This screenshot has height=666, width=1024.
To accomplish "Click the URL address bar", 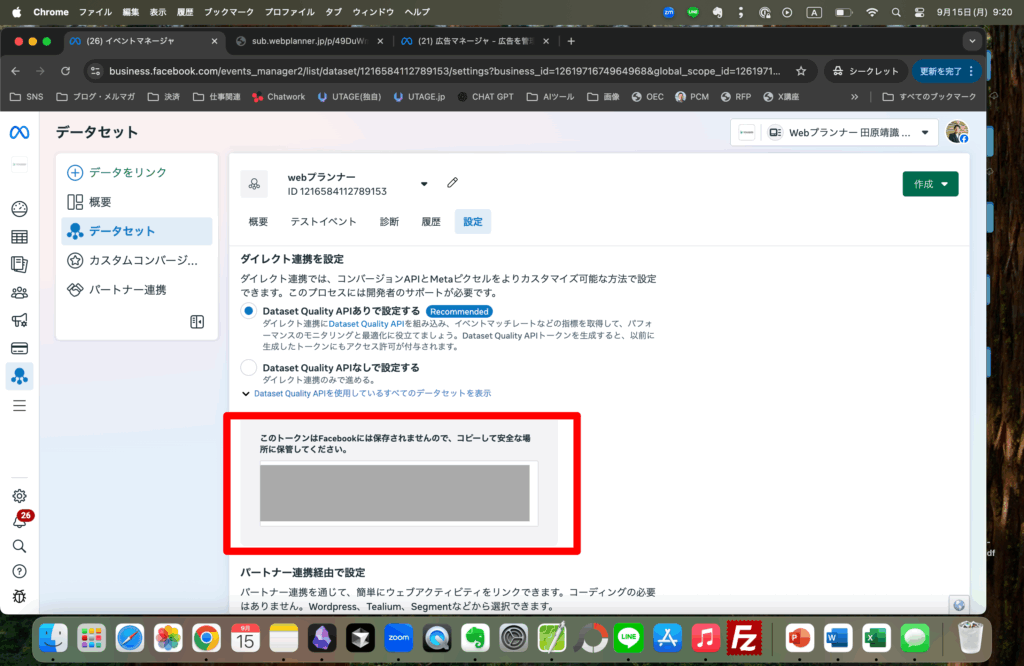I will 444,71.
